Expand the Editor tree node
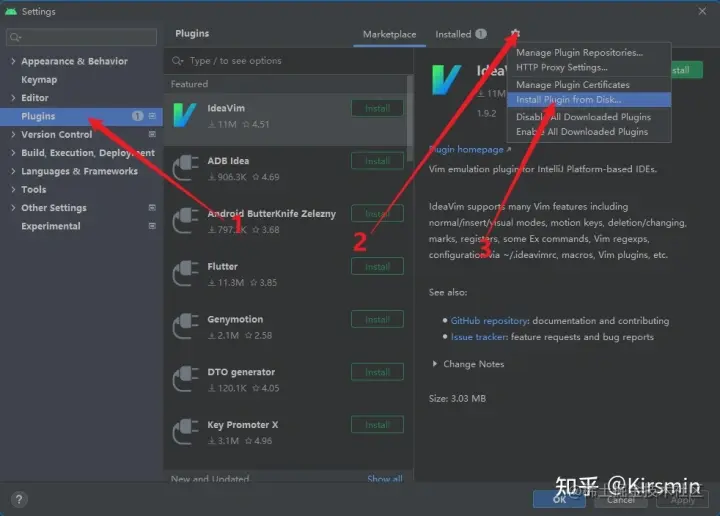This screenshot has height=516, width=720. click(13, 98)
